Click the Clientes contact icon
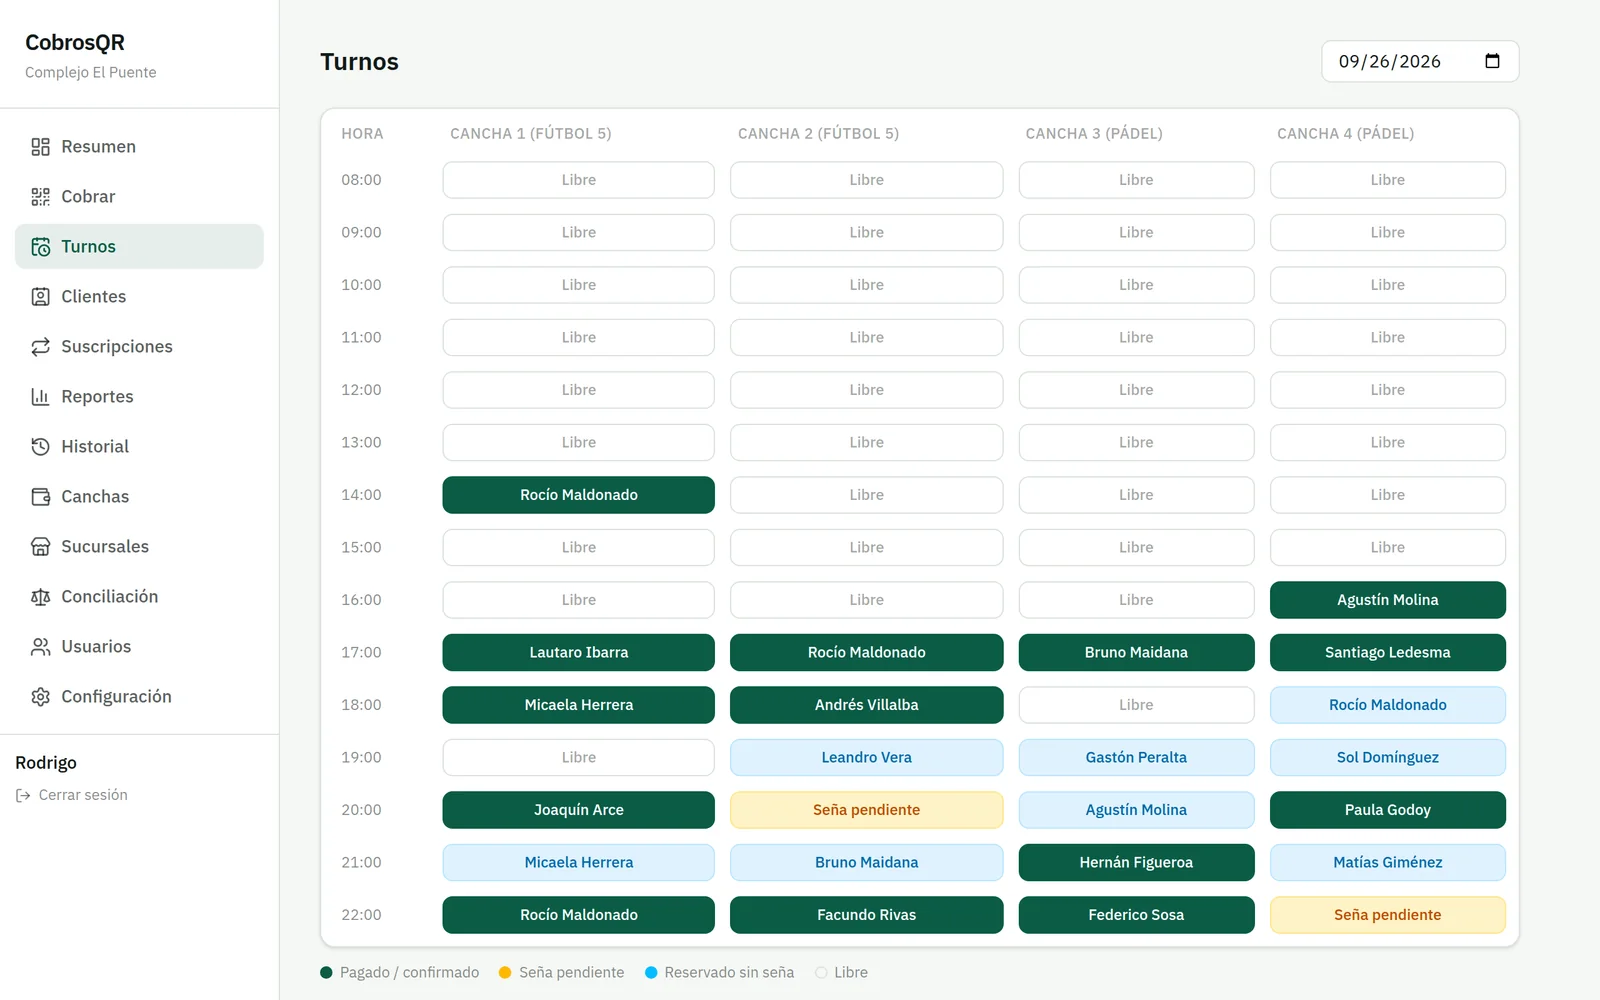 [40, 297]
